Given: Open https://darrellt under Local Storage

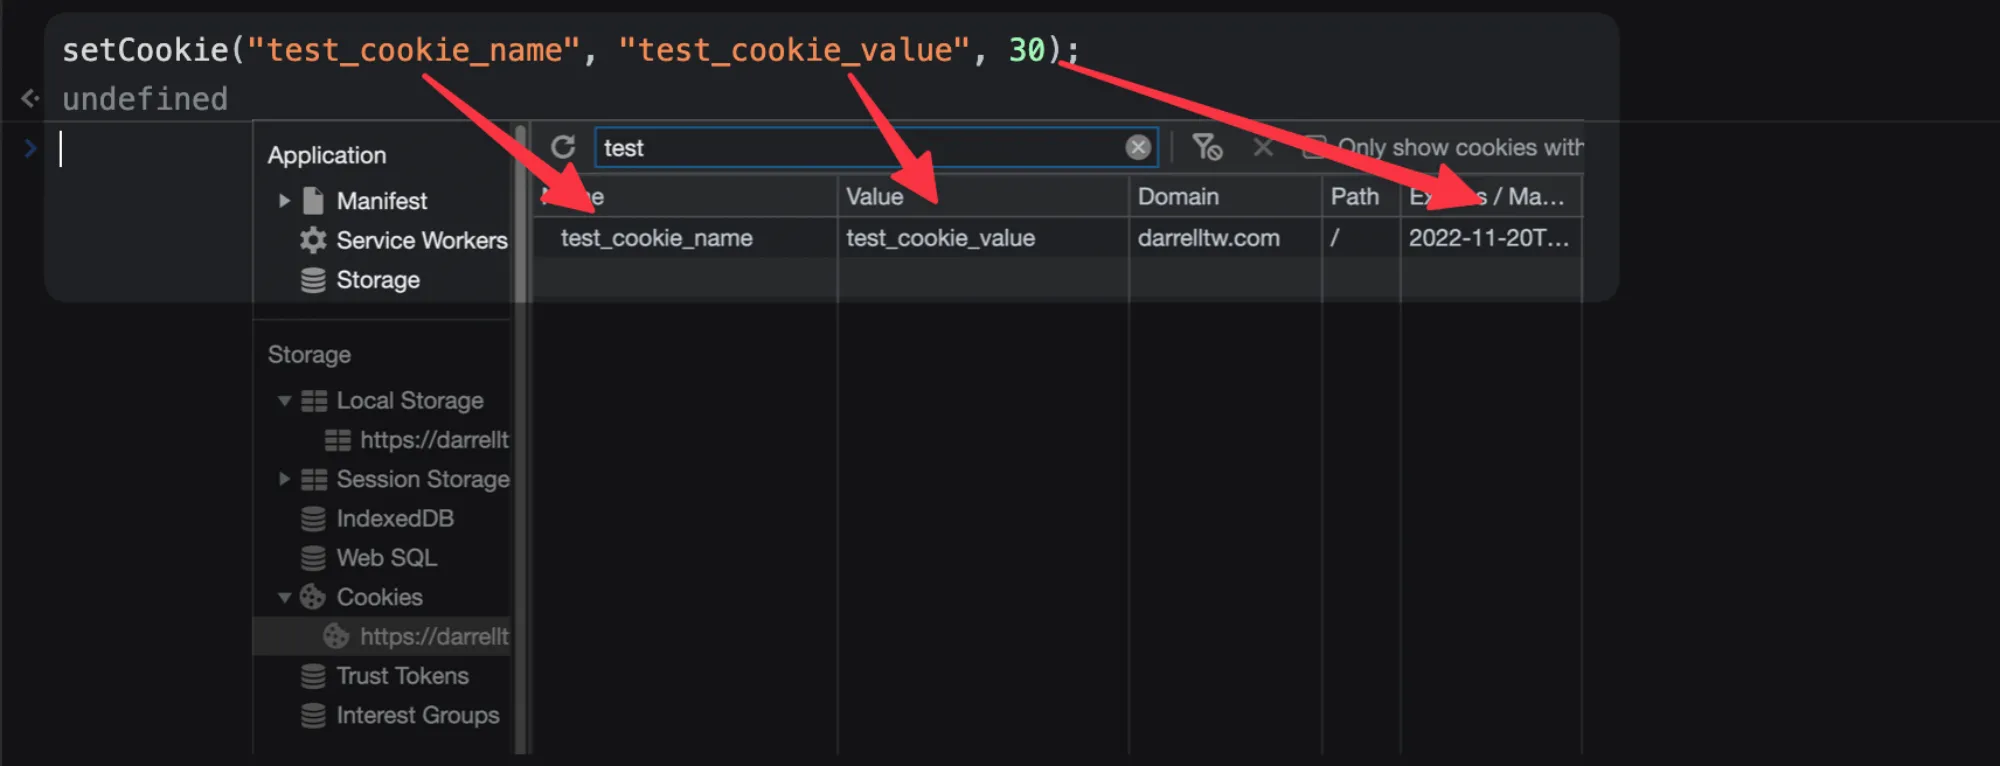Looking at the screenshot, I should tap(434, 439).
